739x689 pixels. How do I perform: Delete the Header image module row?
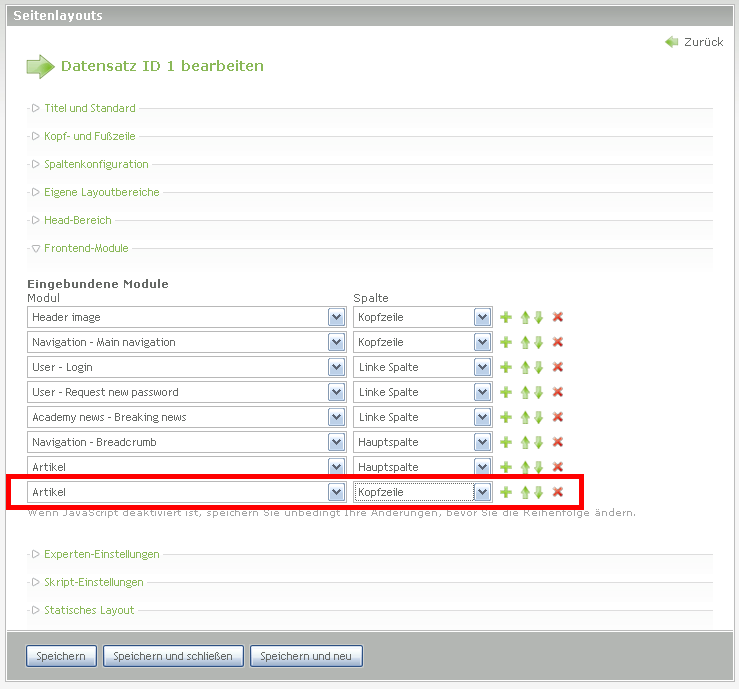click(x=558, y=317)
